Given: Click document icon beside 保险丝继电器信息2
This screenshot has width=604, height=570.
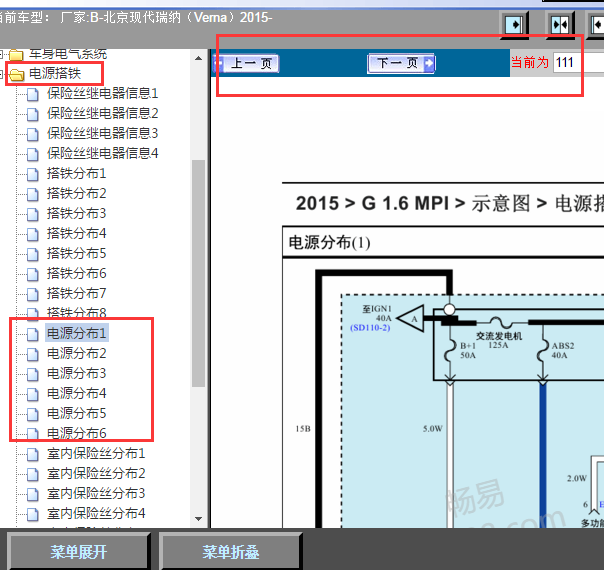Looking at the screenshot, I should [33, 114].
